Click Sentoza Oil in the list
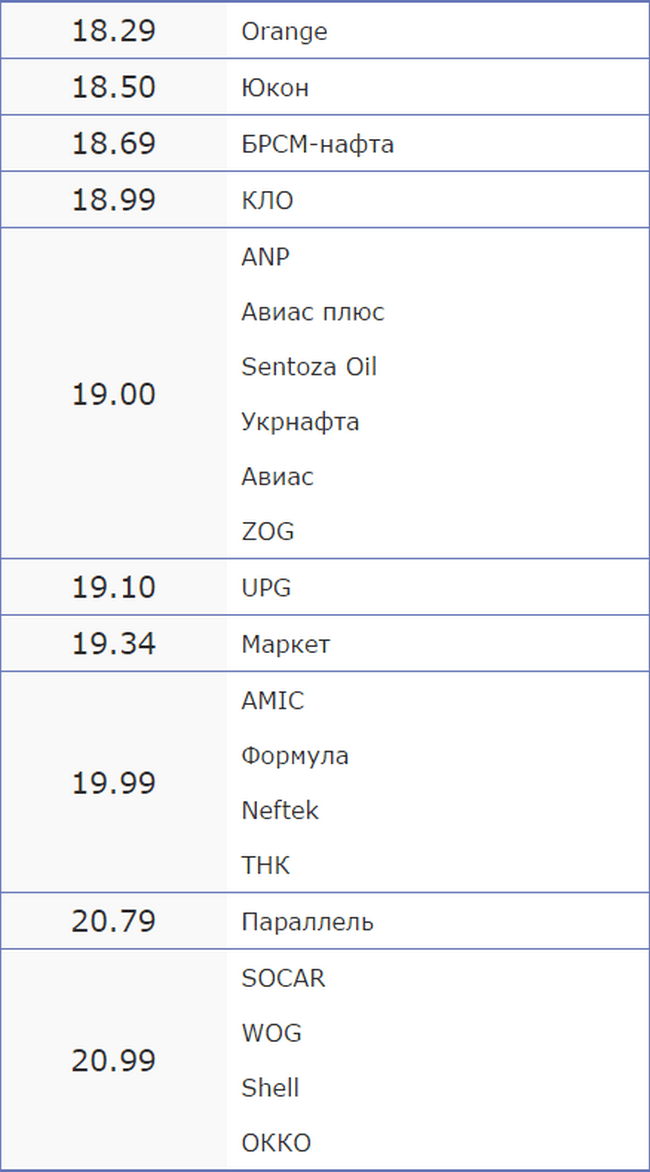Viewport: 650px width, 1172px height. point(309,367)
